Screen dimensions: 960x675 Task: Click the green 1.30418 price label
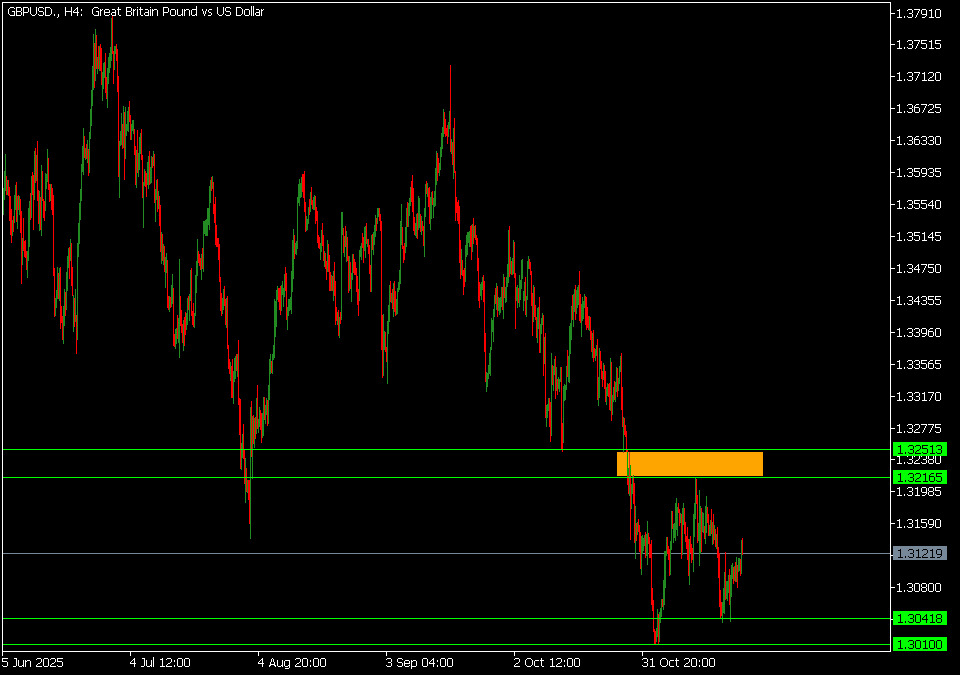pyautogui.click(x=920, y=619)
